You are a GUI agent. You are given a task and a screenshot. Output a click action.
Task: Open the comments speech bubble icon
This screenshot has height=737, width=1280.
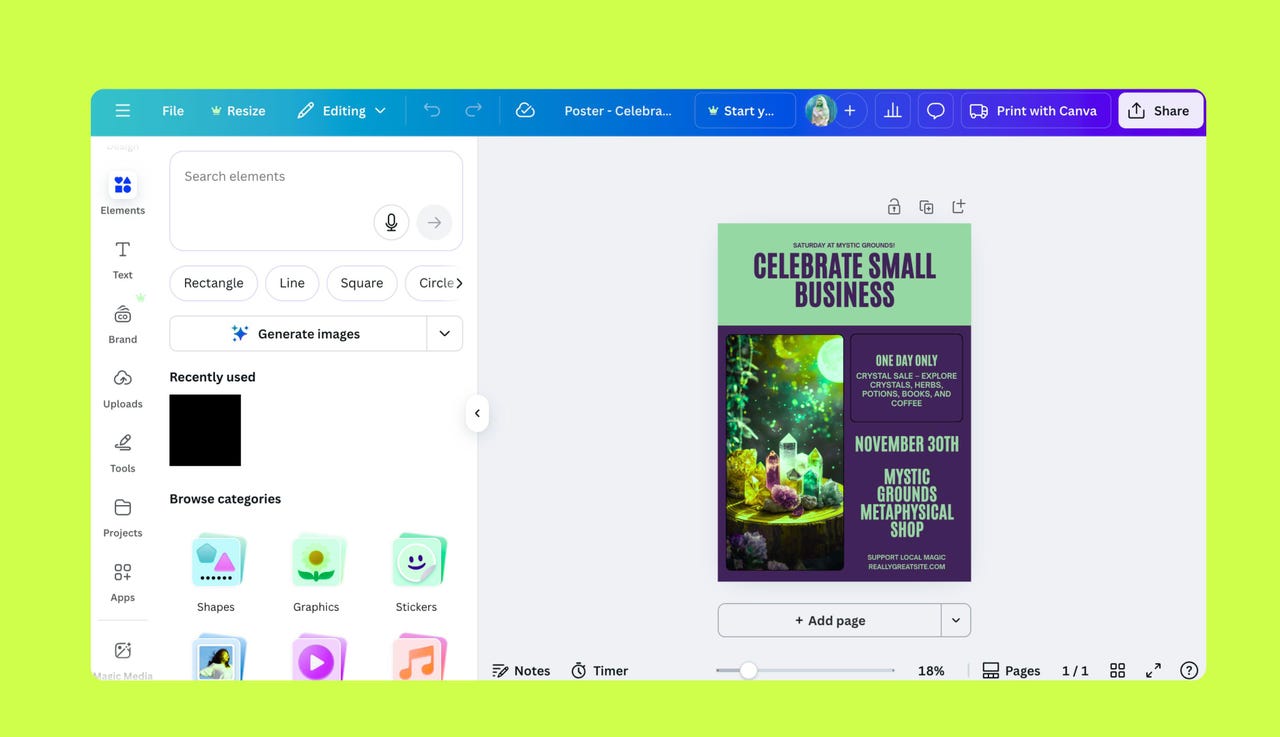click(935, 111)
